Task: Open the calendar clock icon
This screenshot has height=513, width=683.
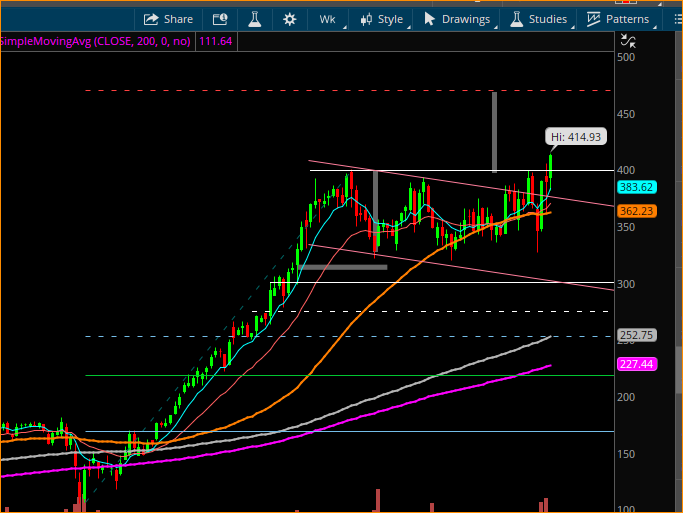Action: coord(220,19)
